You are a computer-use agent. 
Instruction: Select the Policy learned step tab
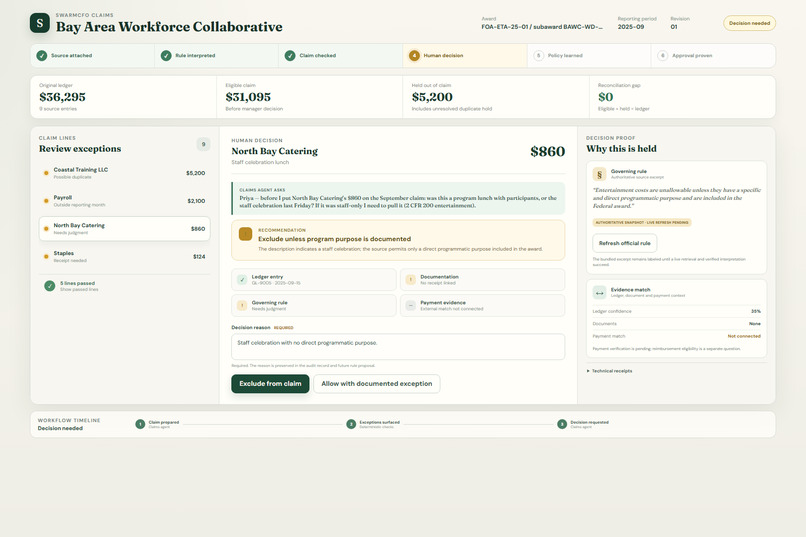point(589,55)
